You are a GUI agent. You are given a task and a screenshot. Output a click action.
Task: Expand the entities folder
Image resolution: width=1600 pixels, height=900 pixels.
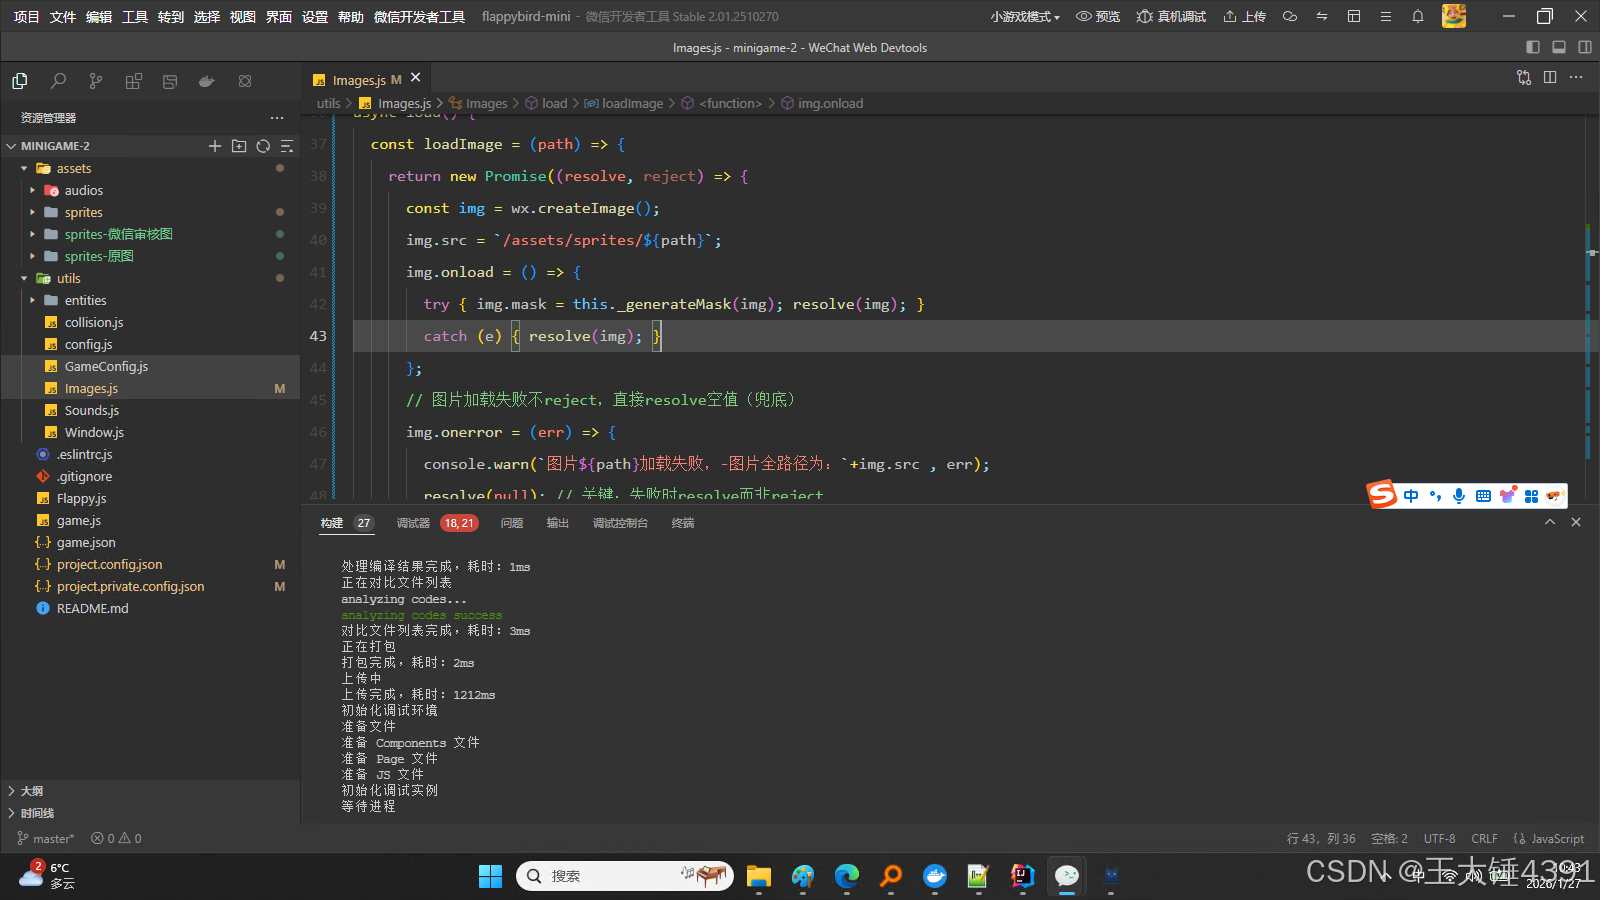tap(32, 300)
